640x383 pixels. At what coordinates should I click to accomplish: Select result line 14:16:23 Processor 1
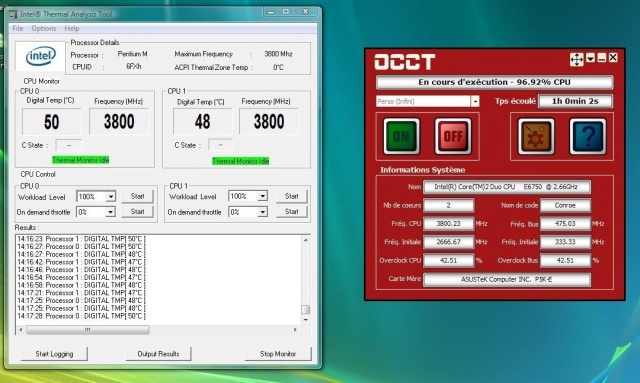[x=81, y=239]
